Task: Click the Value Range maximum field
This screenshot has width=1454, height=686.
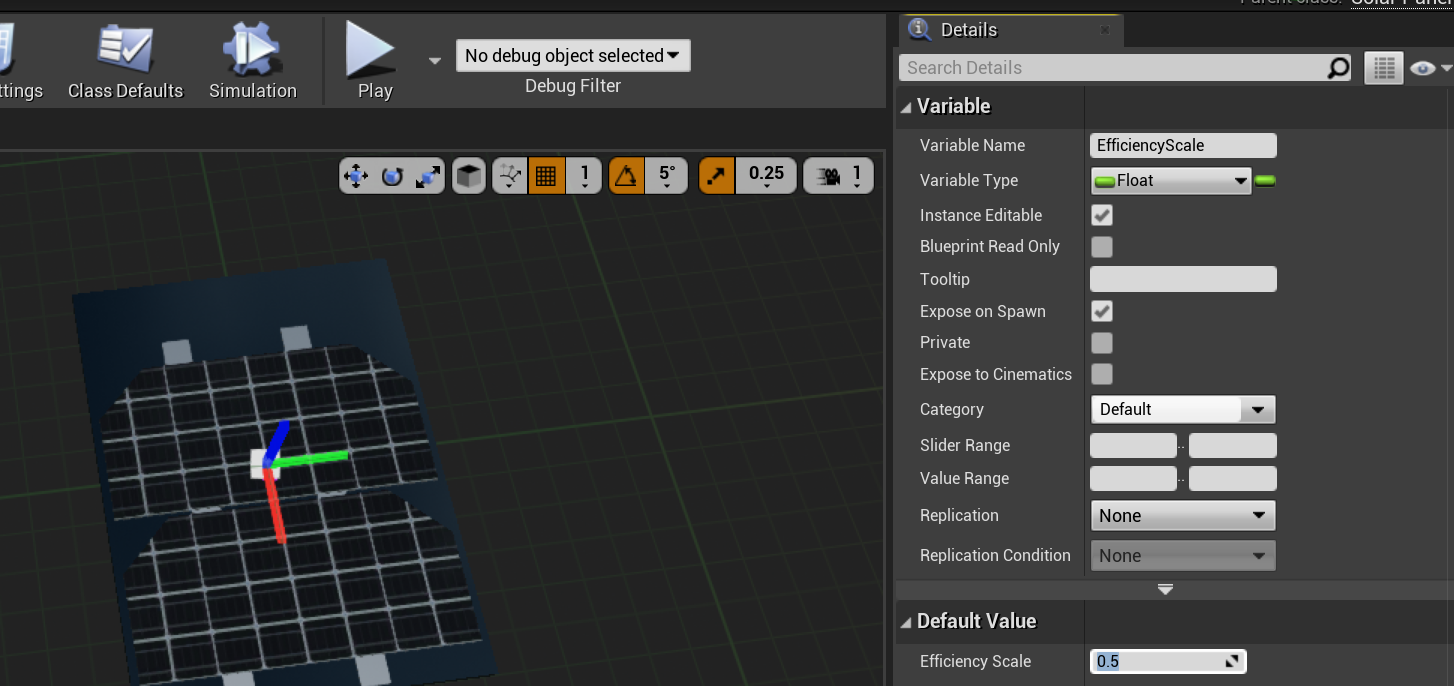Action: [x=1232, y=478]
